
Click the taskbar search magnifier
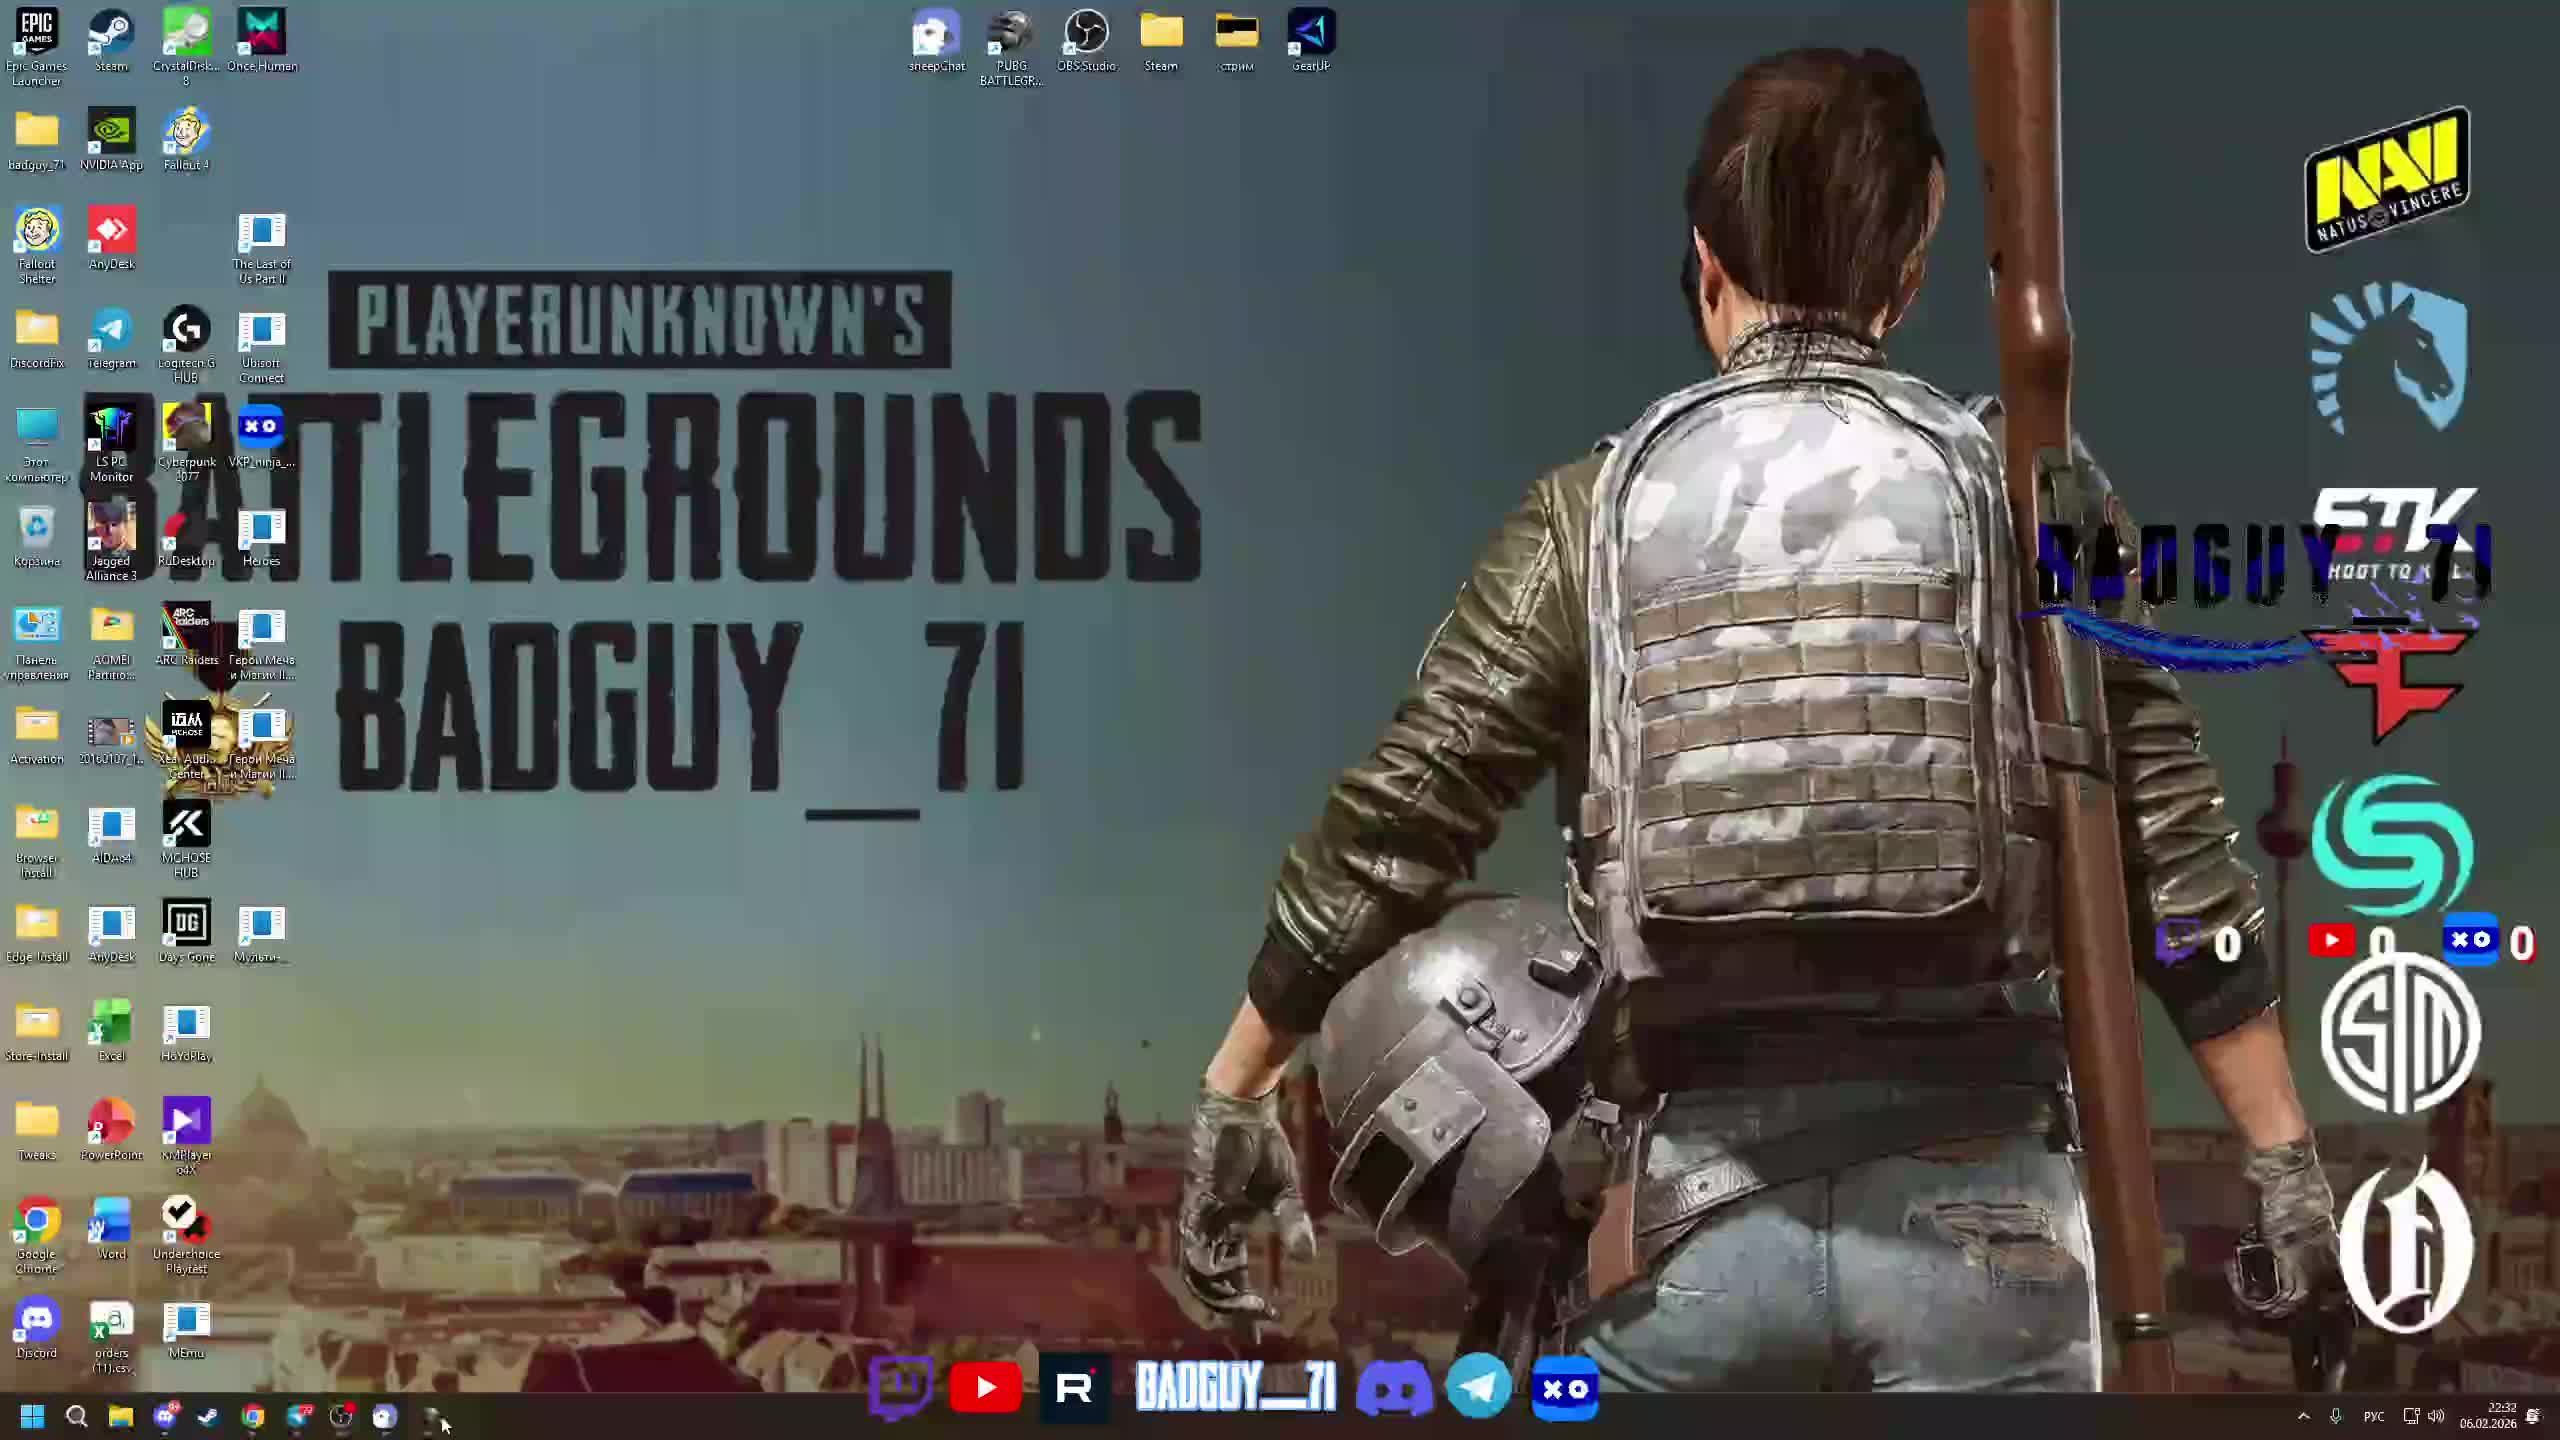(77, 1416)
